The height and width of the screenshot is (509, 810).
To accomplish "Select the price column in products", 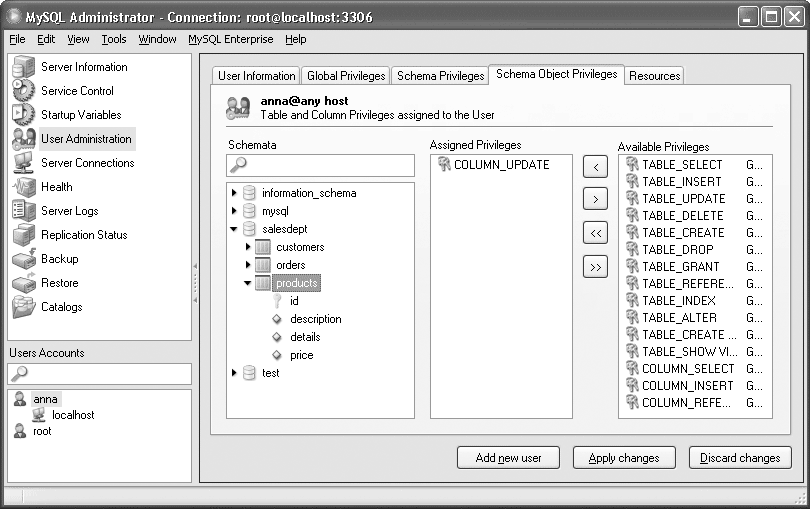I will point(301,355).
